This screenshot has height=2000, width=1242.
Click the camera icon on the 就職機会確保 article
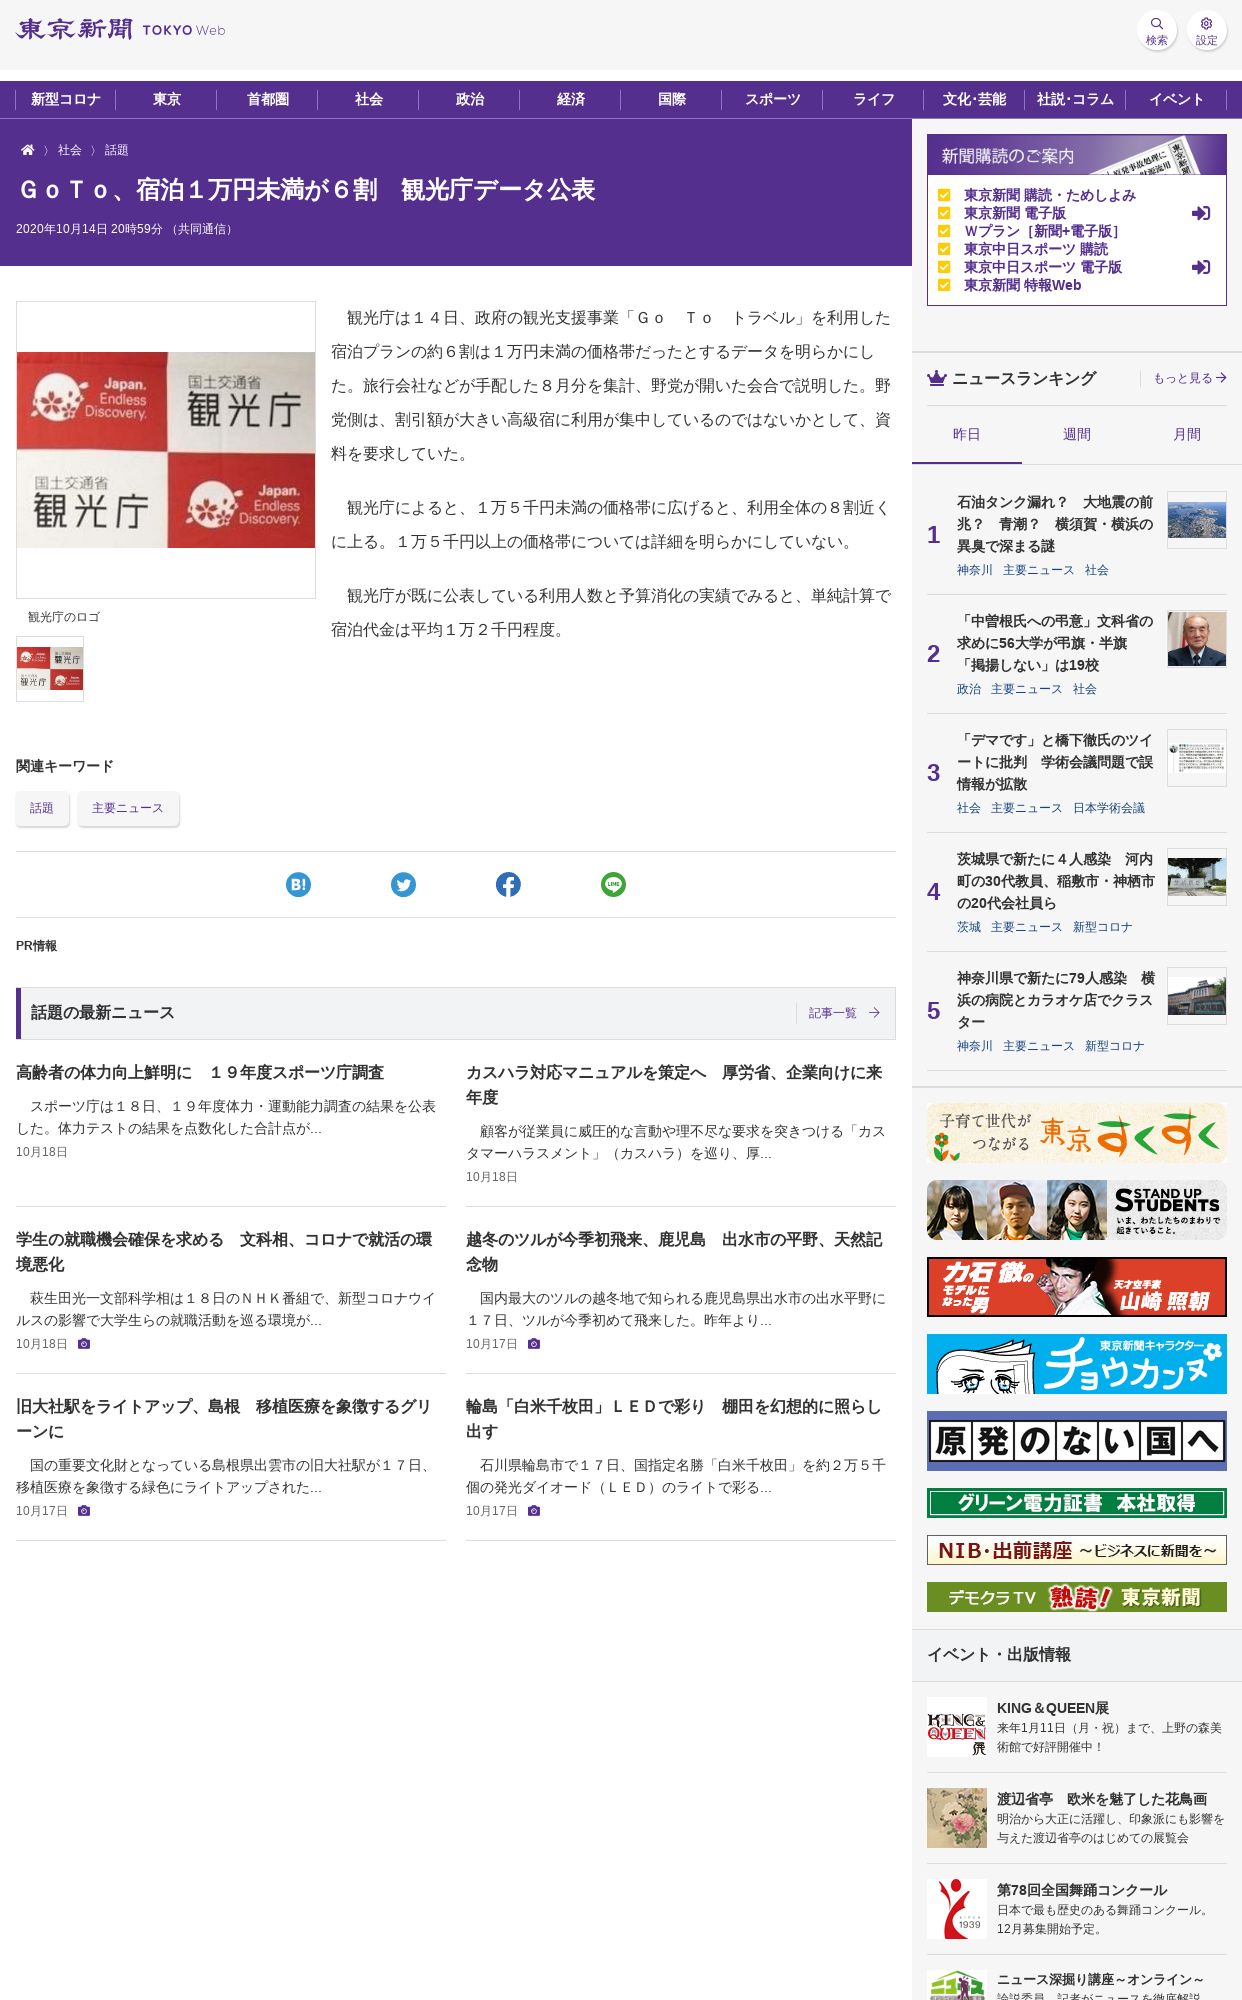(x=84, y=1344)
